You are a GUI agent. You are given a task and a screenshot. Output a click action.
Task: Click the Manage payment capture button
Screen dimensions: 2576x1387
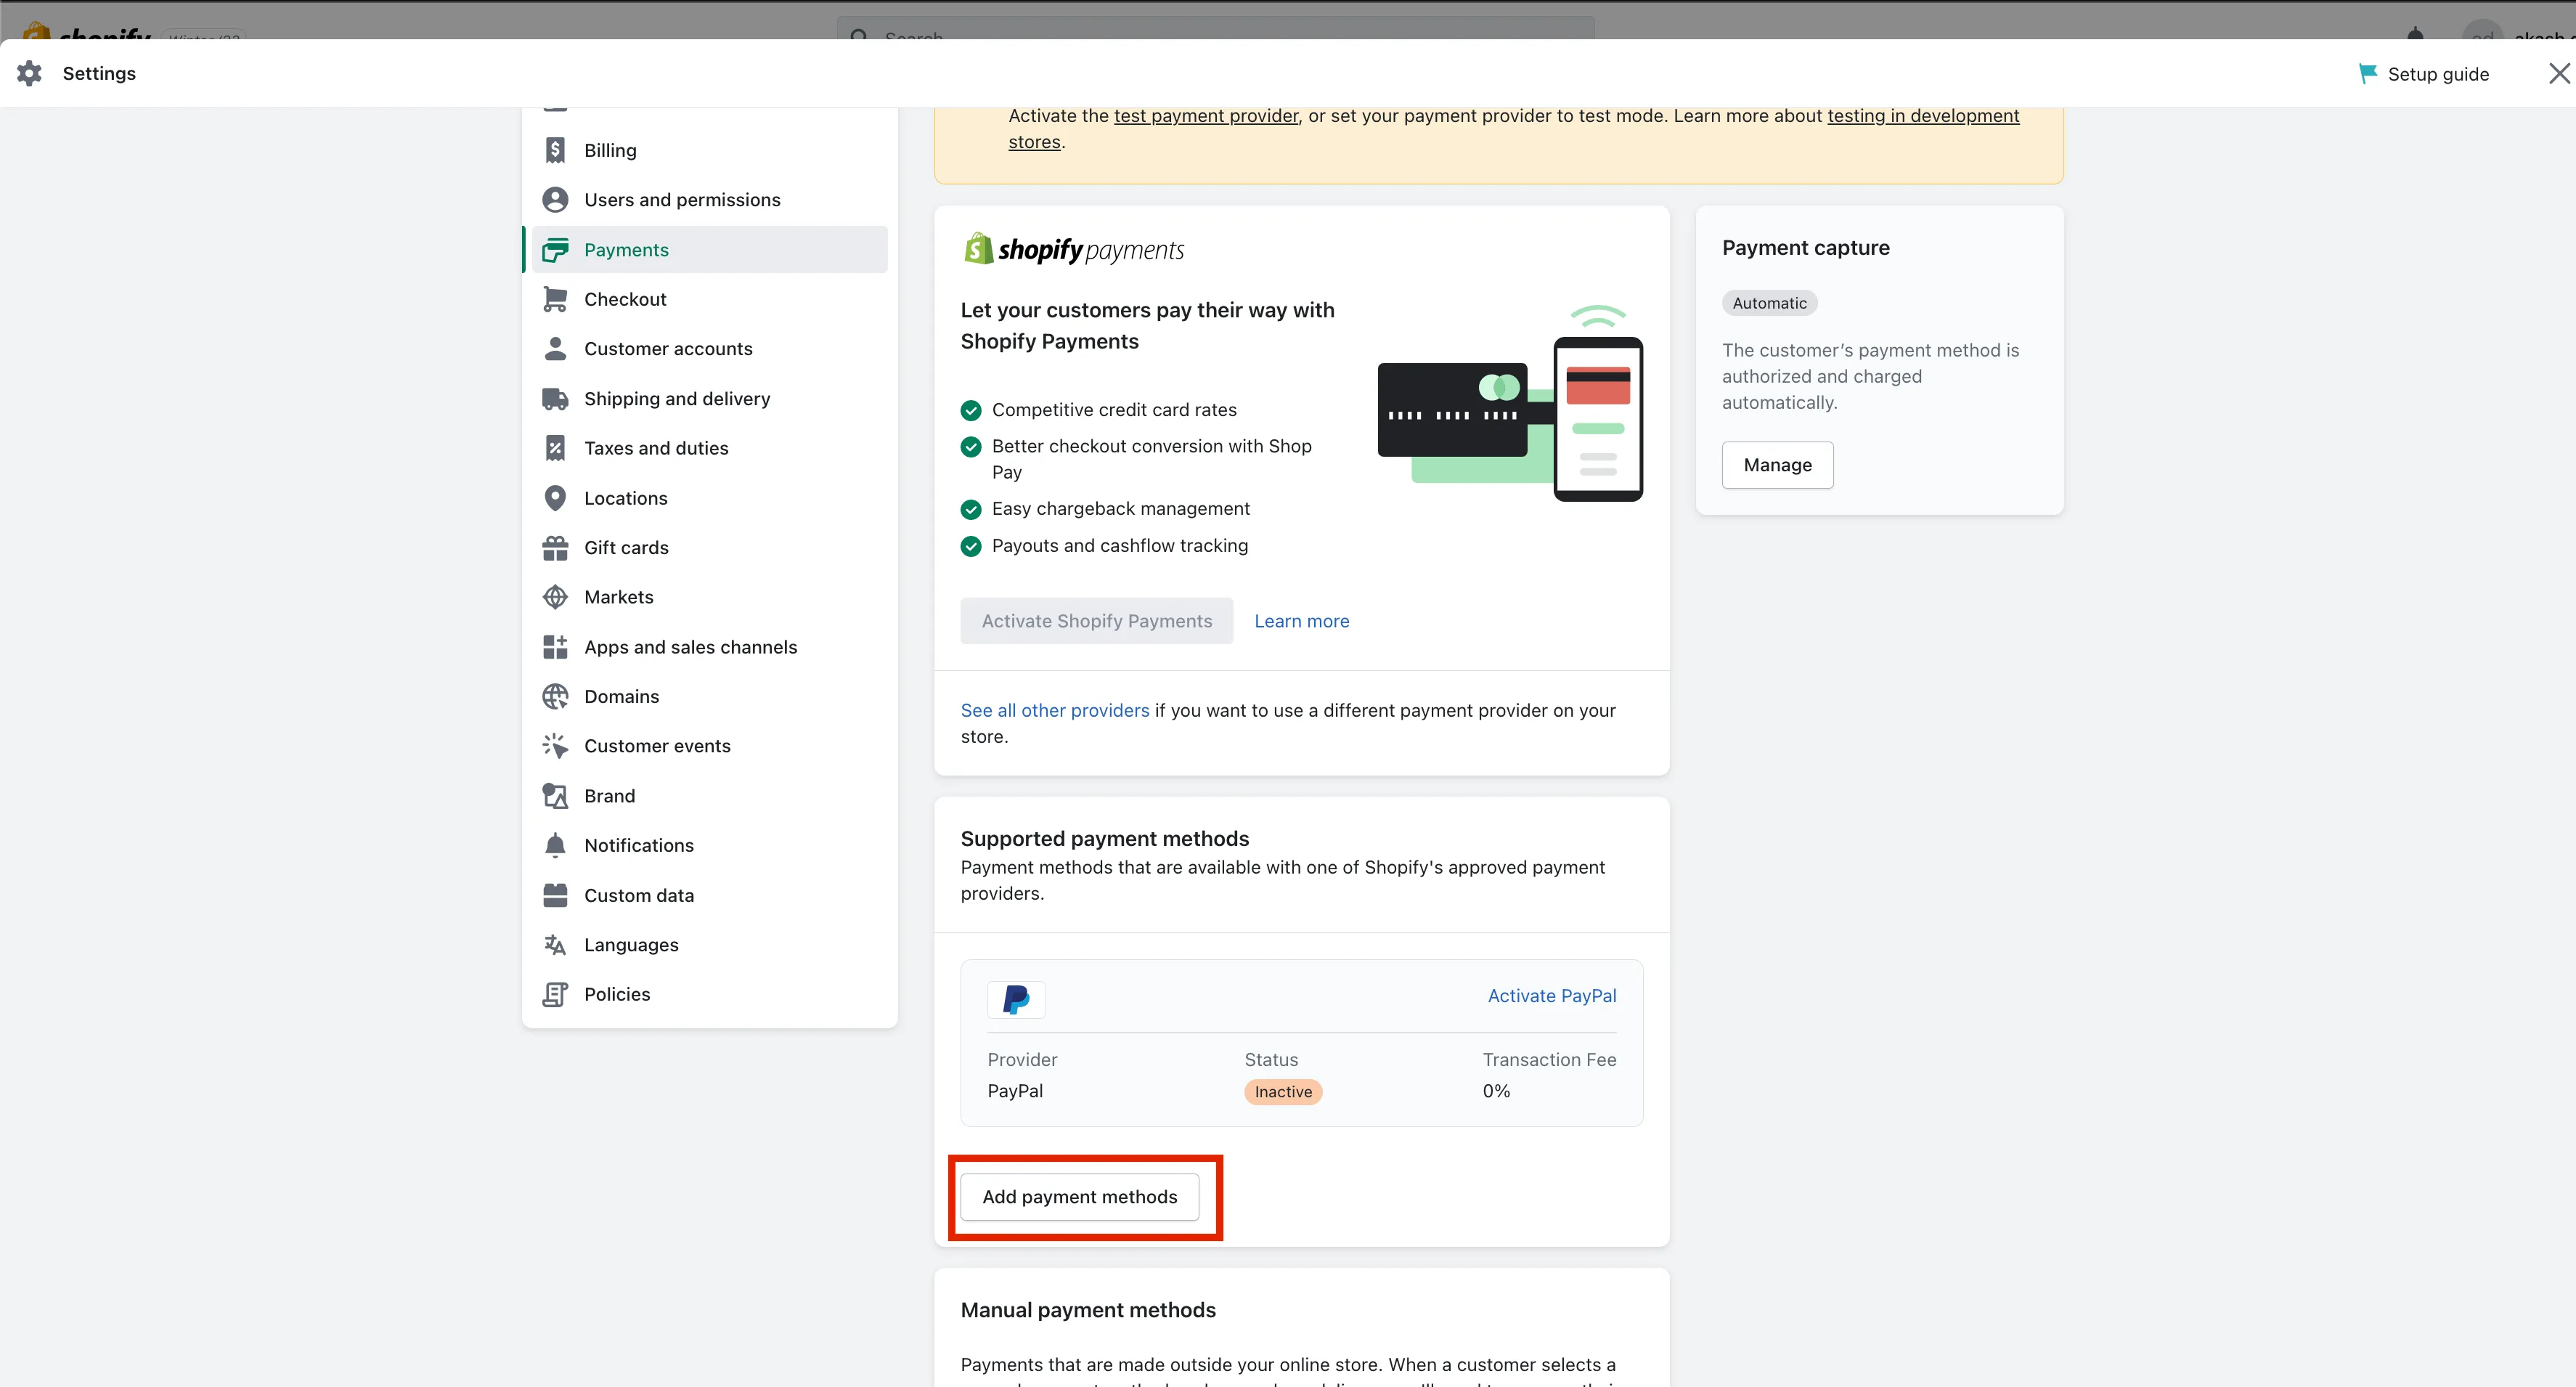coord(1777,465)
